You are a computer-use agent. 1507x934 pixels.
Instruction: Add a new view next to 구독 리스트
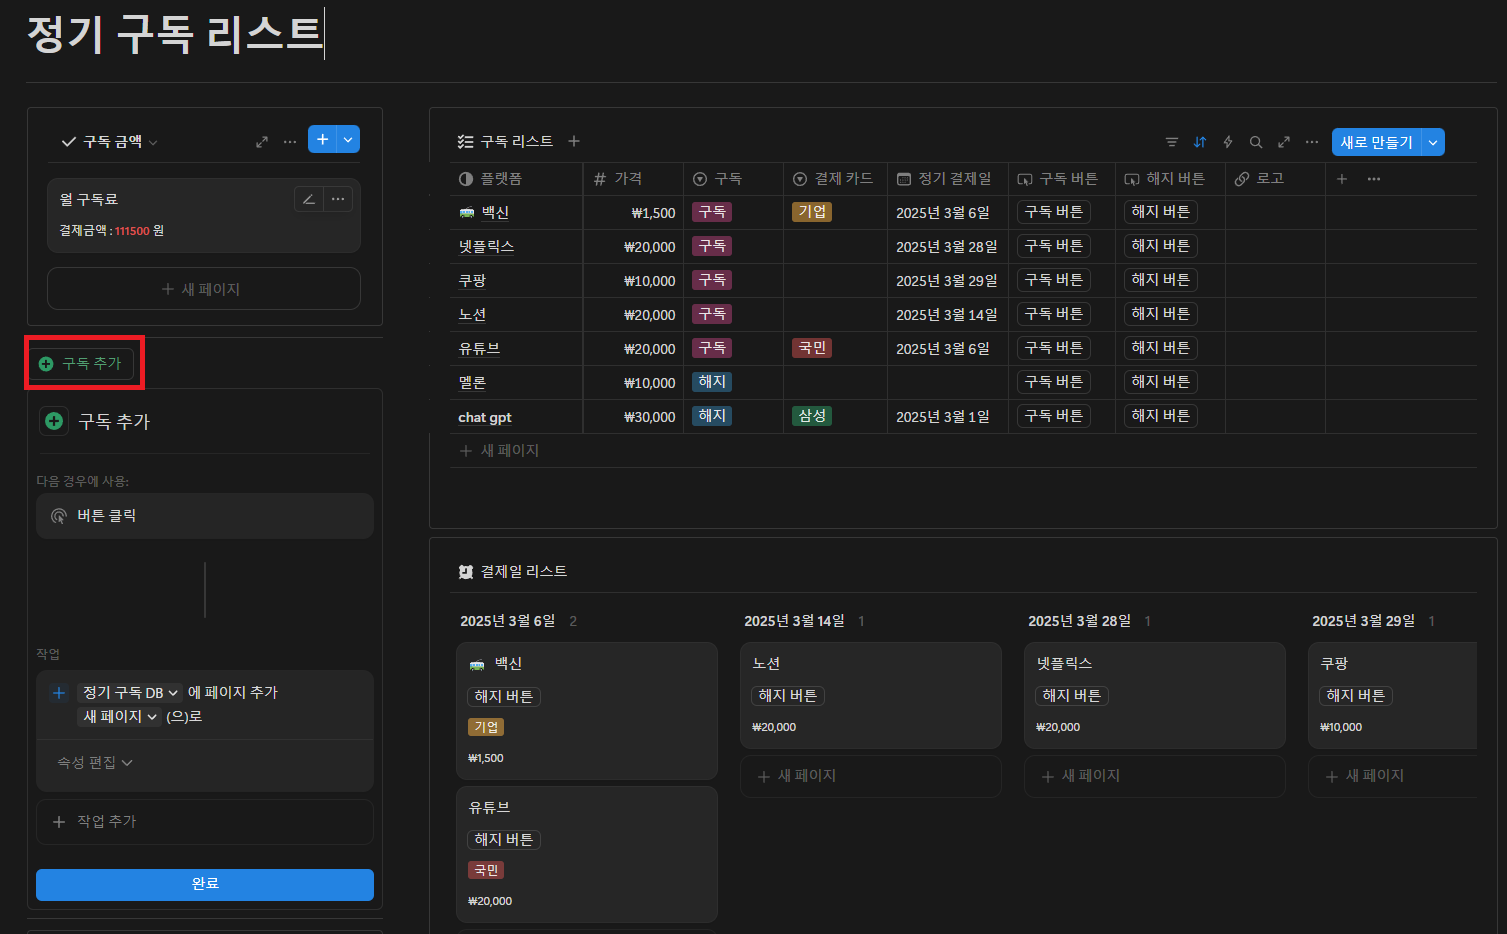click(x=574, y=141)
